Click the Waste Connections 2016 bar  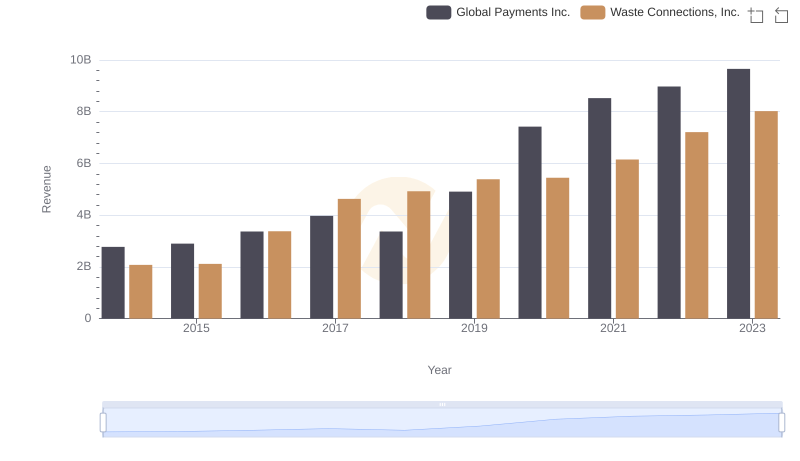pos(280,275)
